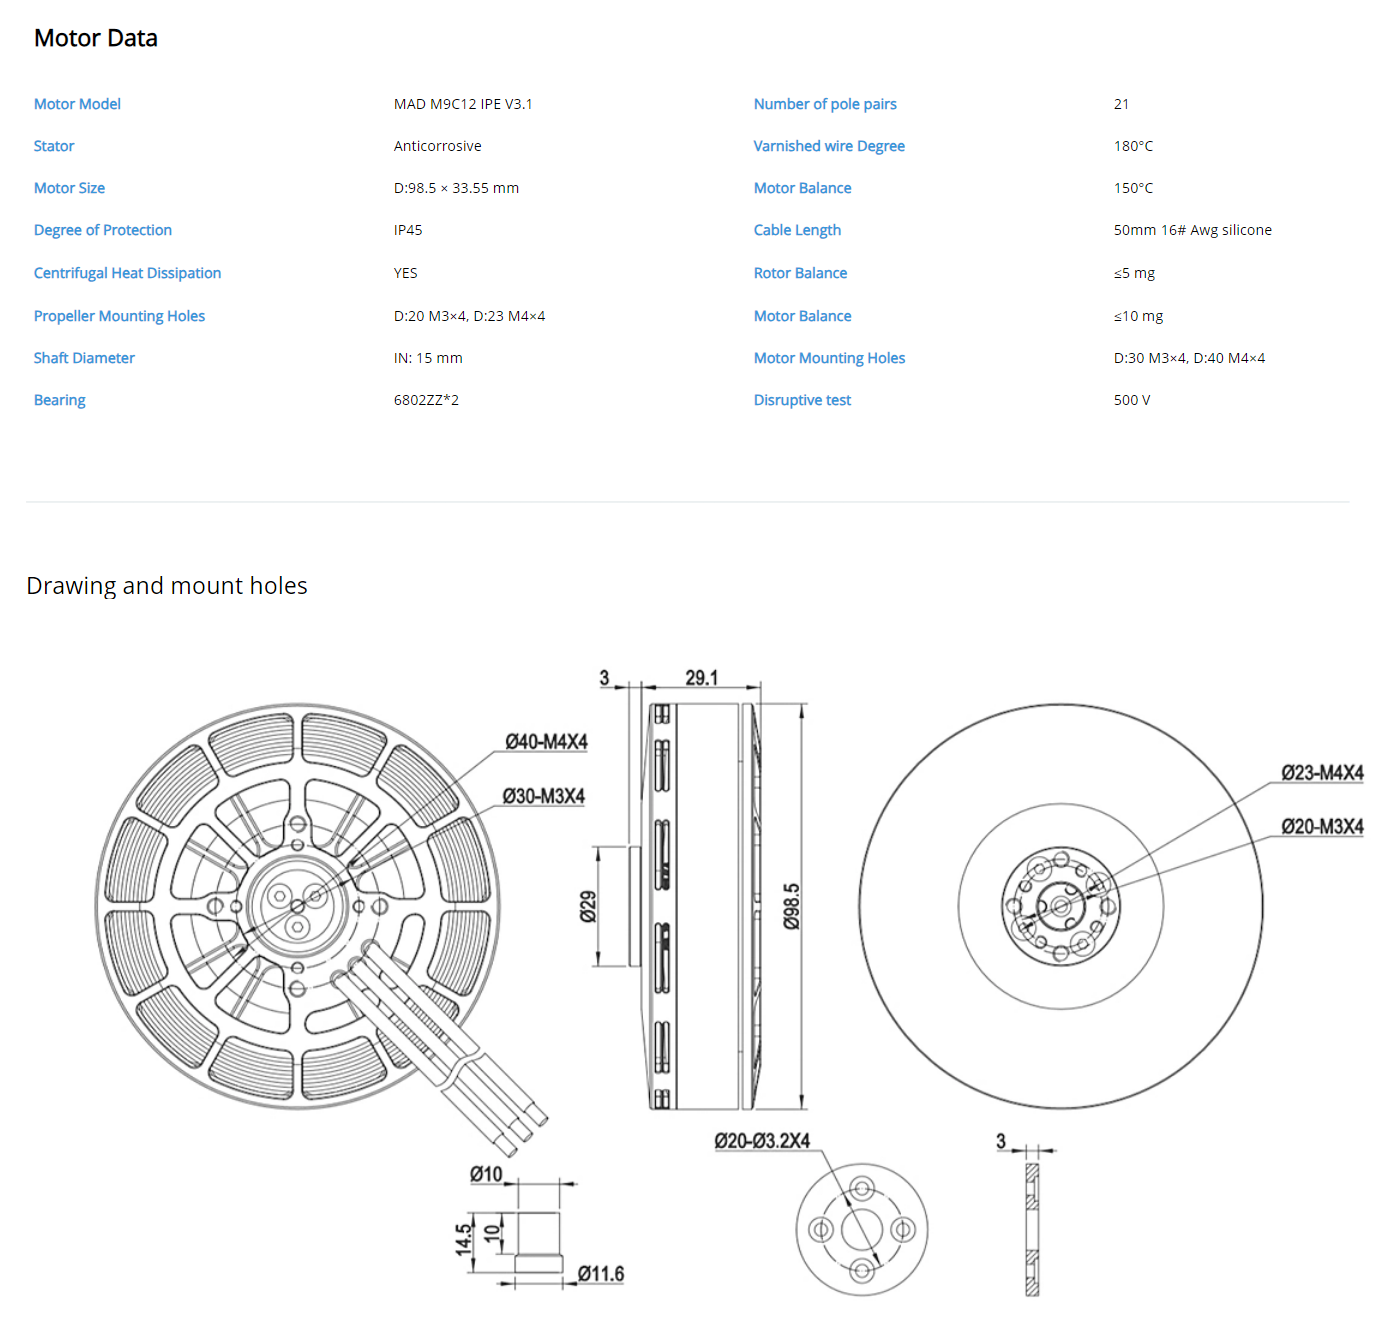Click the "Motor Size" label
1381x1335 pixels.
point(69,188)
